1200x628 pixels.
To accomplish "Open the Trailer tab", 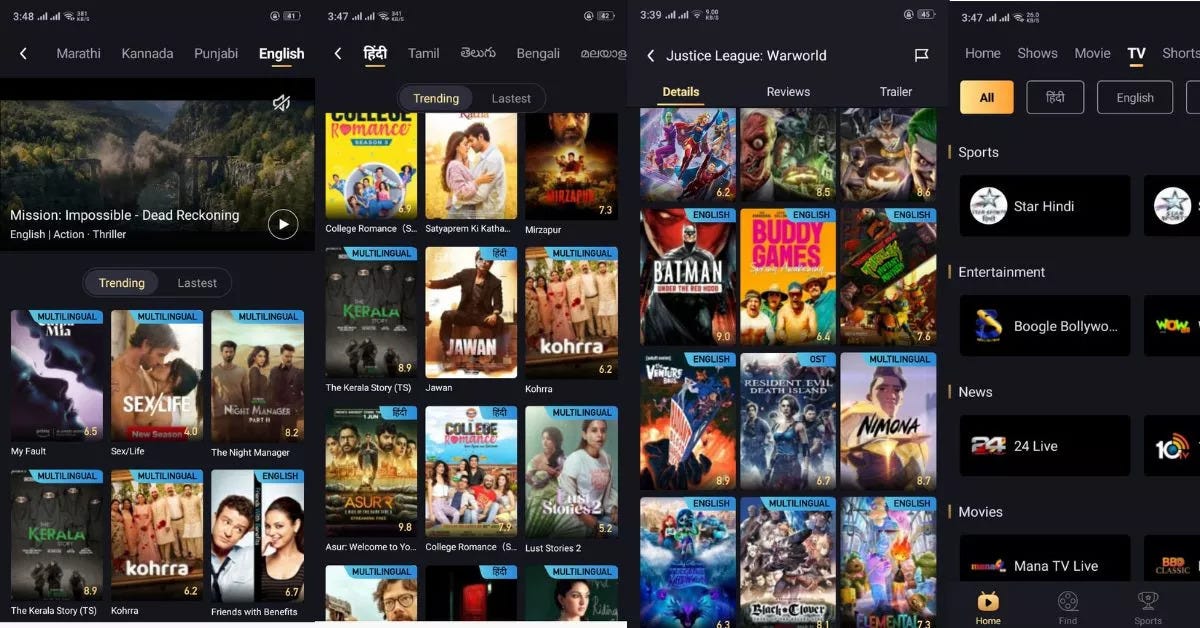I will [x=896, y=91].
